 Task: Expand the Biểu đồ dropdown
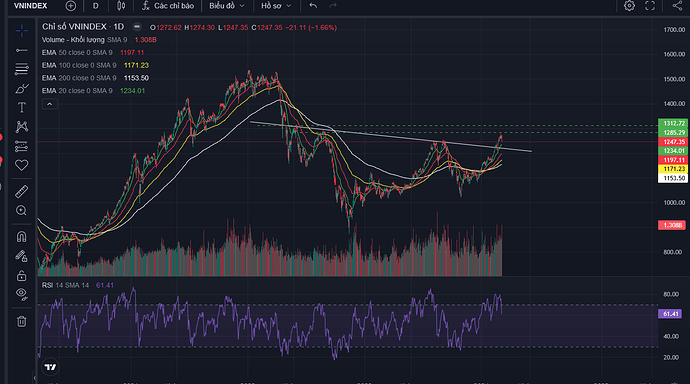tap(226, 6)
